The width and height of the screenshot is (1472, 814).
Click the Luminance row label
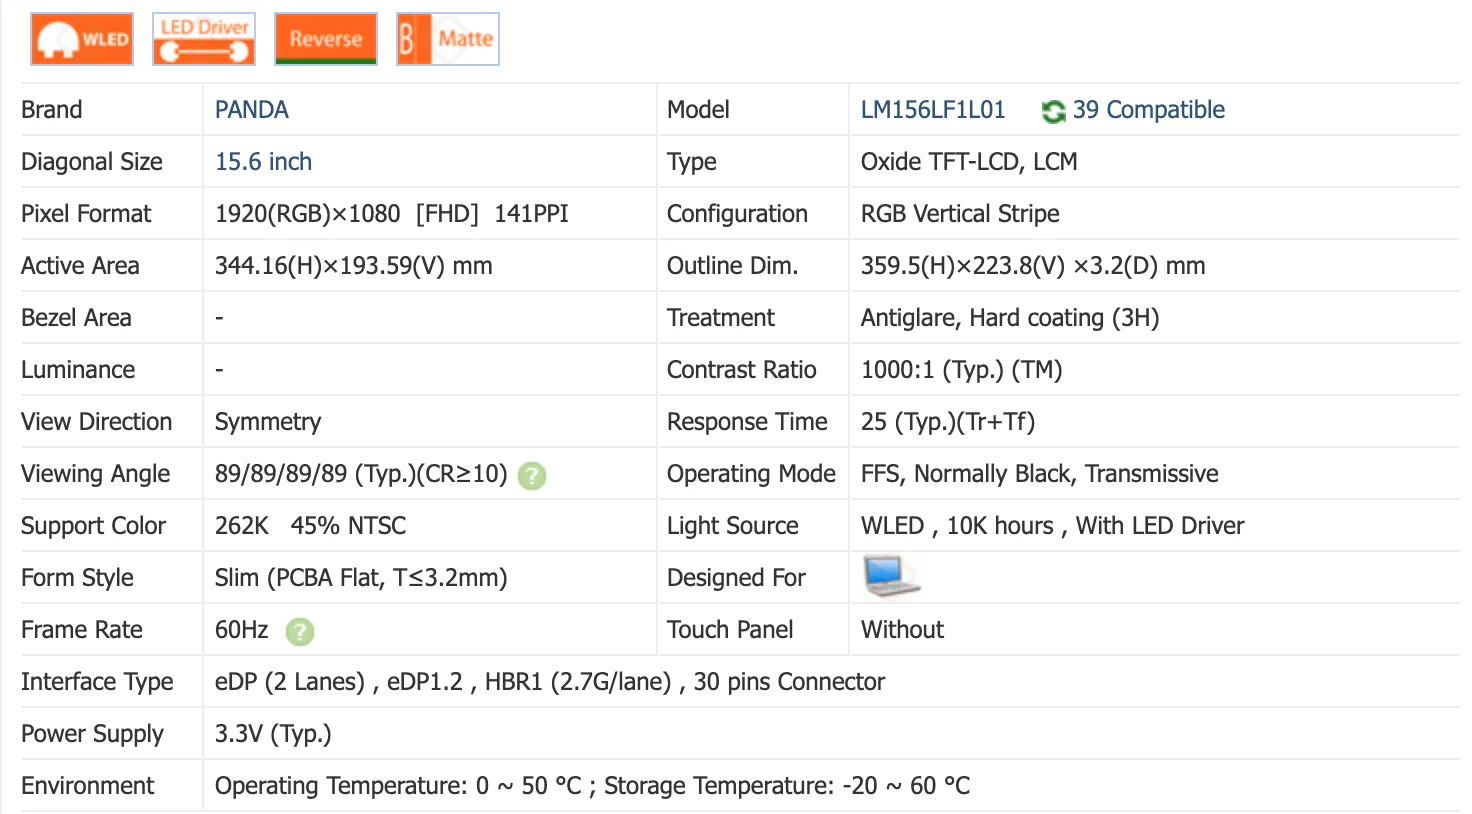tap(78, 370)
